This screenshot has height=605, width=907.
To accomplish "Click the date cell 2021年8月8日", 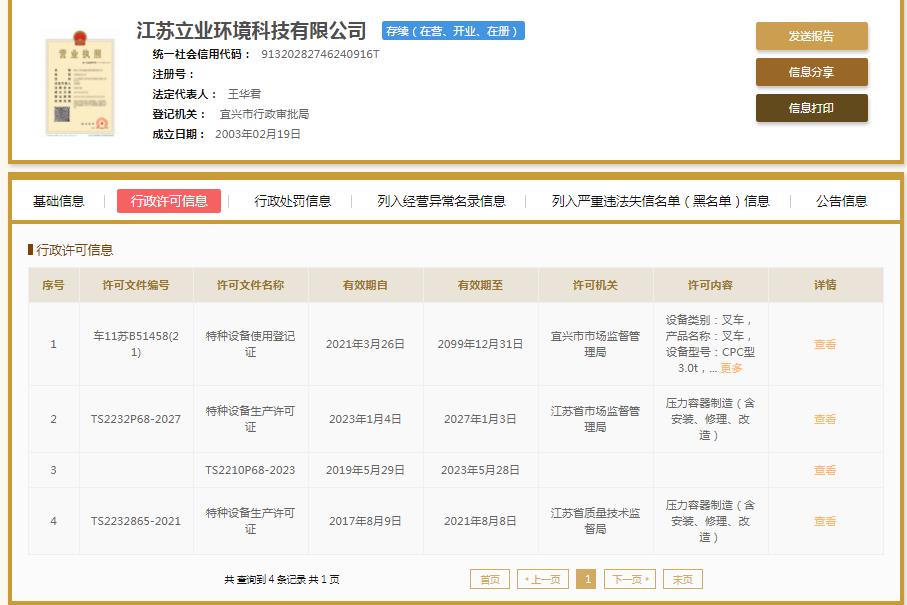I will coord(480,521).
